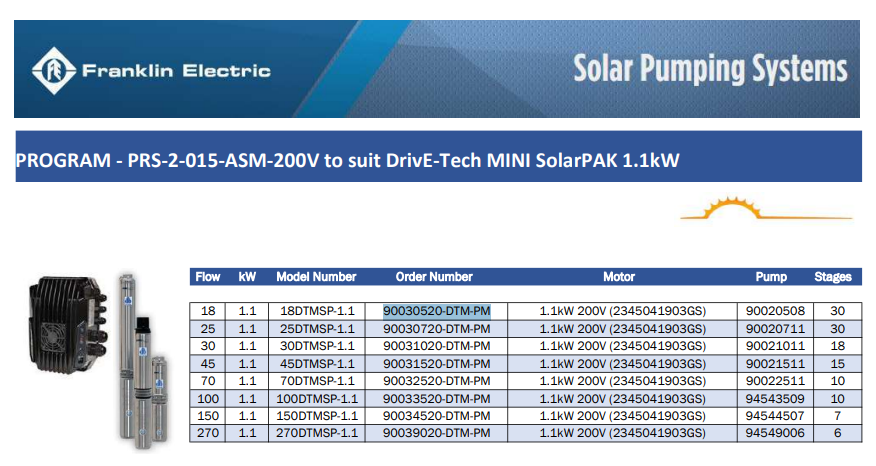
Task: Click the Stages column header
Action: pyautogui.click(x=833, y=277)
